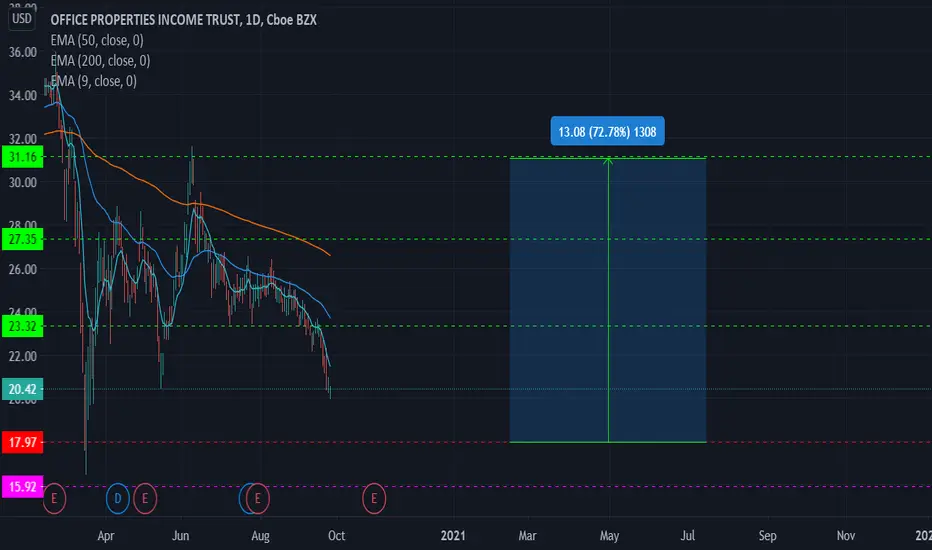Screen dimensions: 932x550
Task: Click the 13.08 (72.78%) 1308 measurement label
Action: pyautogui.click(x=607, y=131)
